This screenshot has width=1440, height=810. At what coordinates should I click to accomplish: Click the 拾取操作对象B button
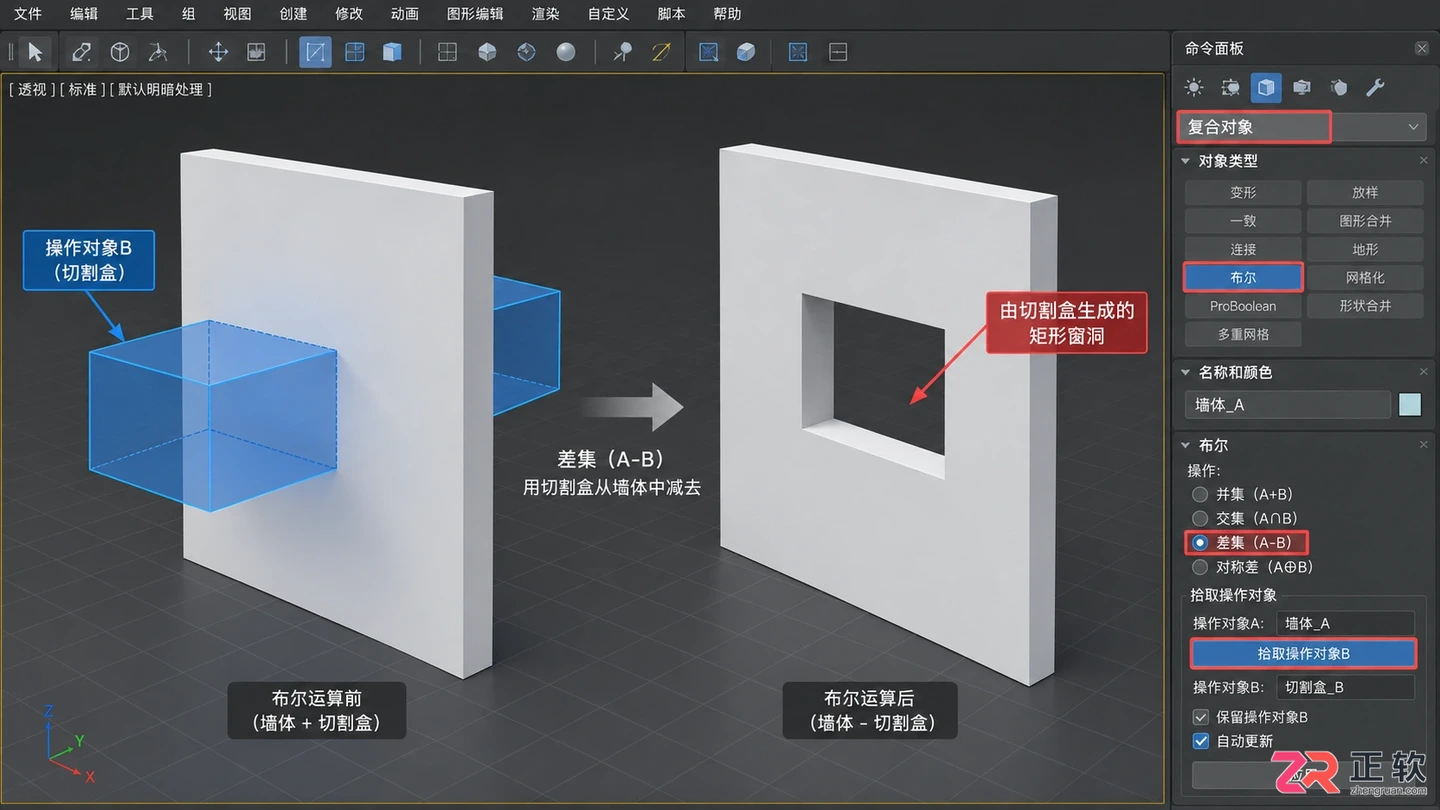click(1303, 653)
